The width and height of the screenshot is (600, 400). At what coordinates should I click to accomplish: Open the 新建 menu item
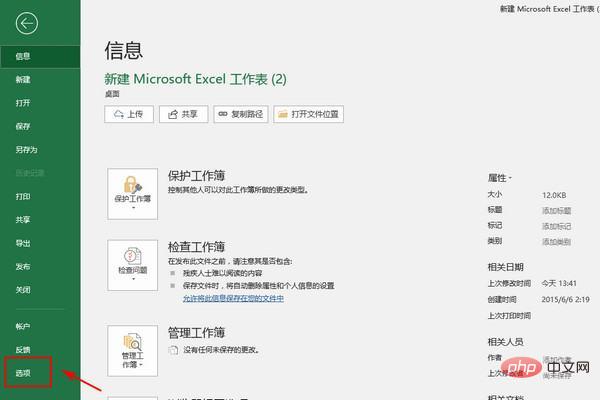23,80
